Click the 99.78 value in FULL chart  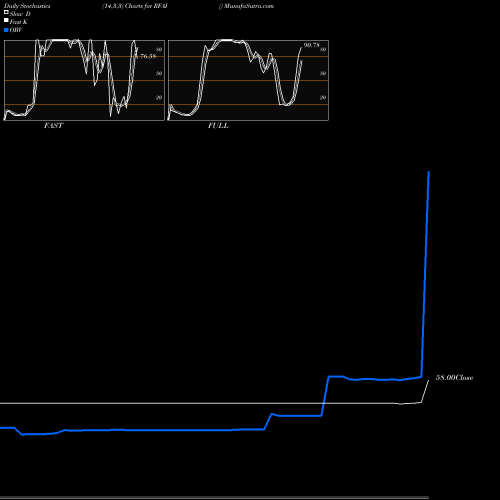pos(312,45)
